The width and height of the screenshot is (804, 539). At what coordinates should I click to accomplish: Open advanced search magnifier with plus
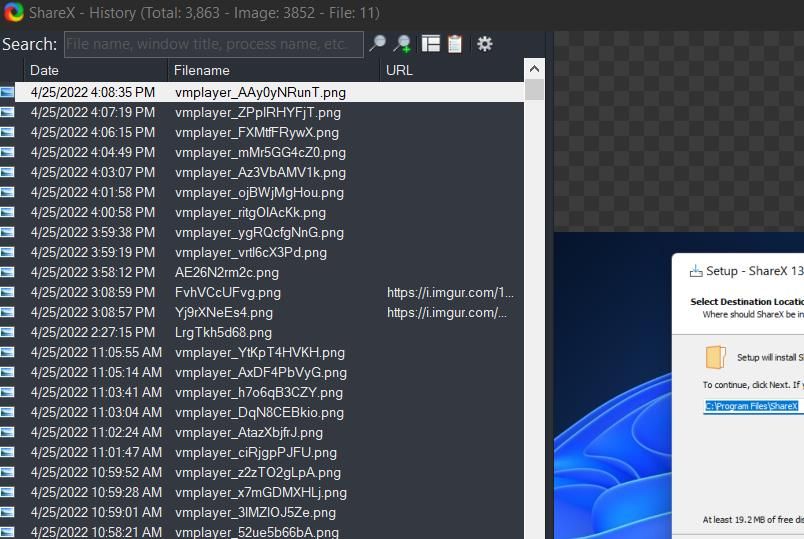click(x=403, y=44)
